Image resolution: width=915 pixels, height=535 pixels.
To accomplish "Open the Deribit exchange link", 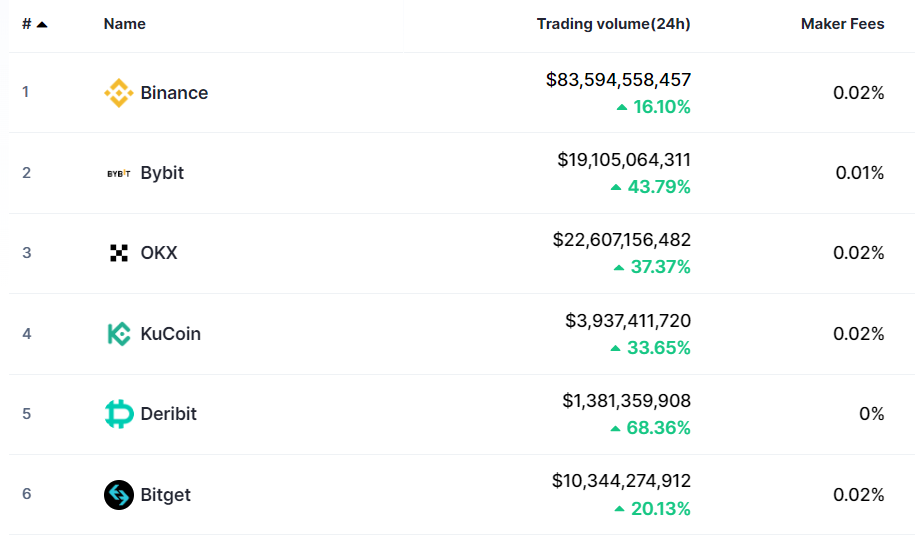I will pos(169,414).
